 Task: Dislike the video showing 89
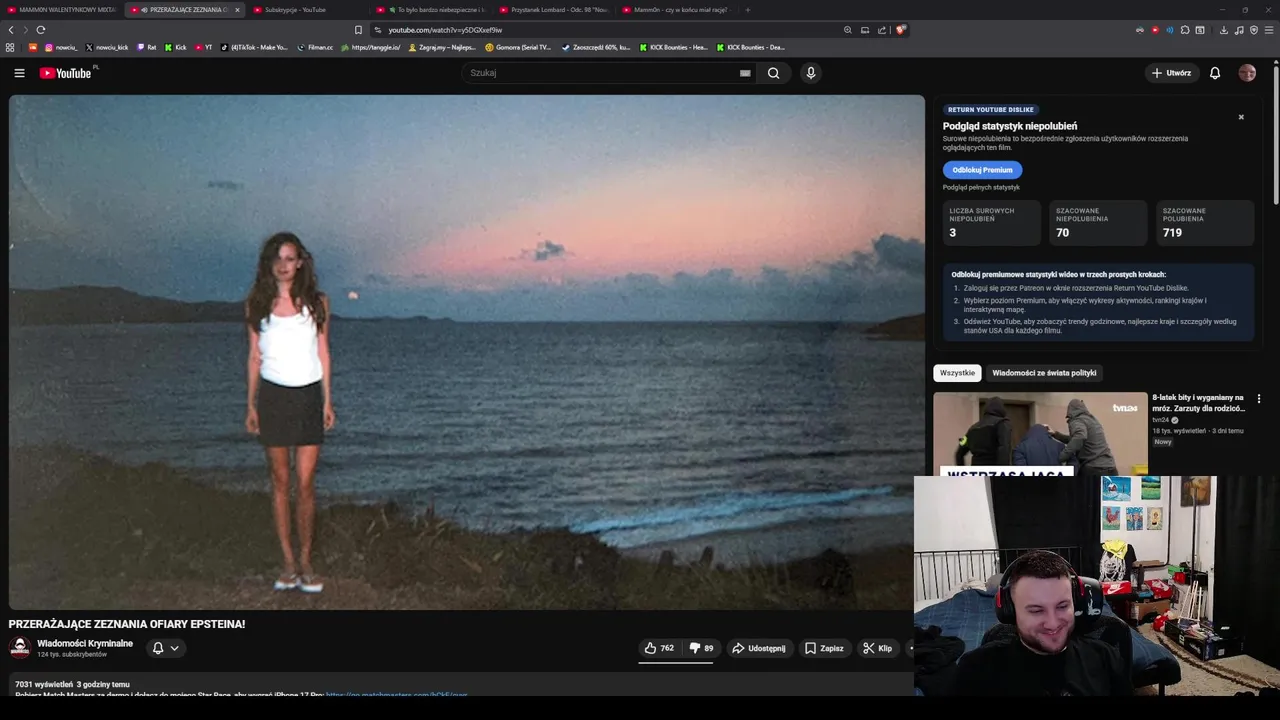(702, 648)
